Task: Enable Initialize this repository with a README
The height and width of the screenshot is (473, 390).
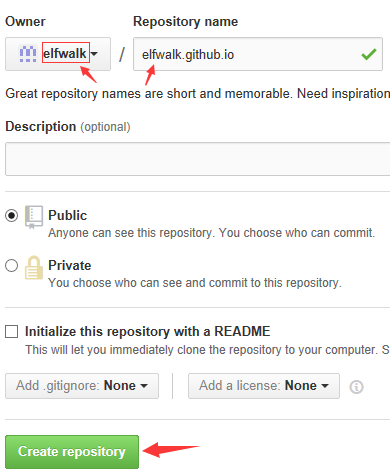Action: [11, 332]
